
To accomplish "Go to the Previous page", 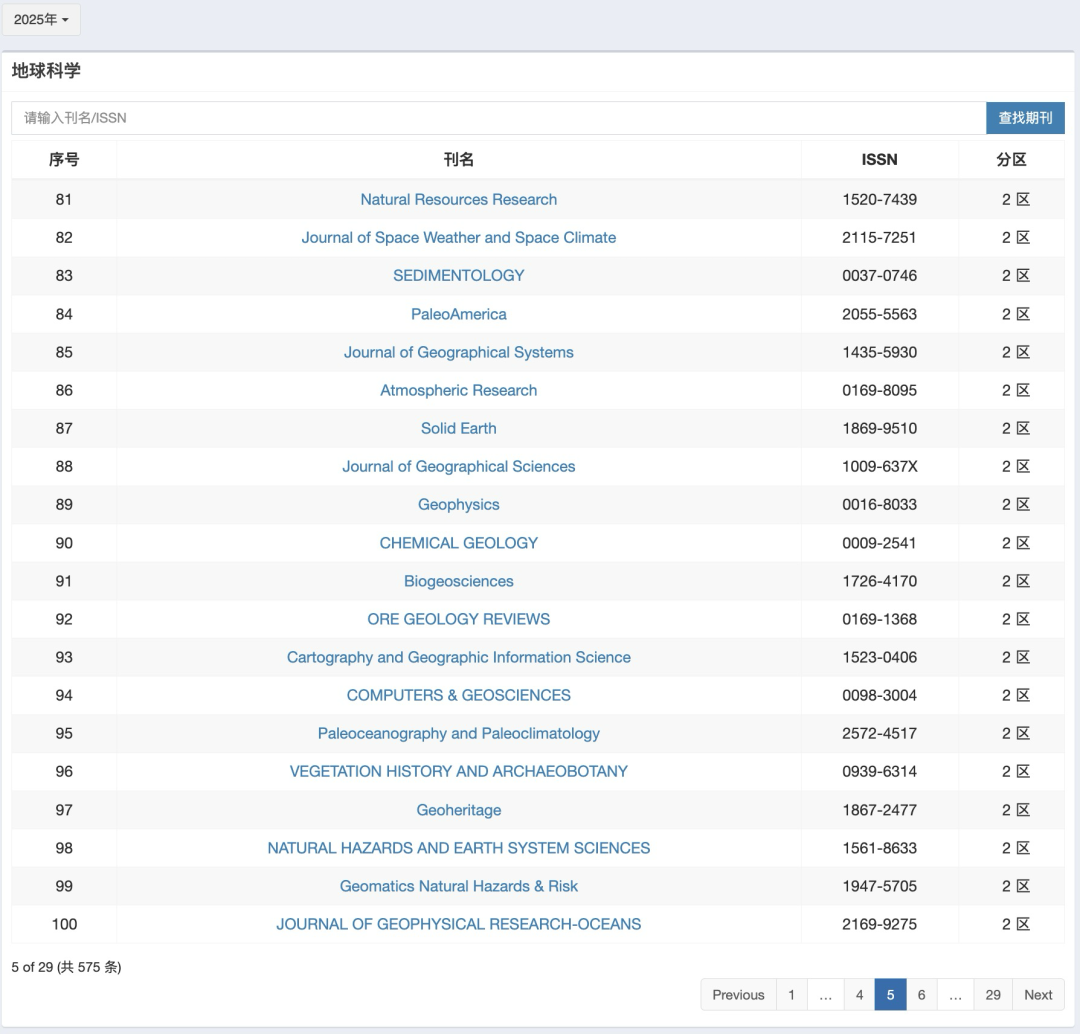I will point(738,995).
